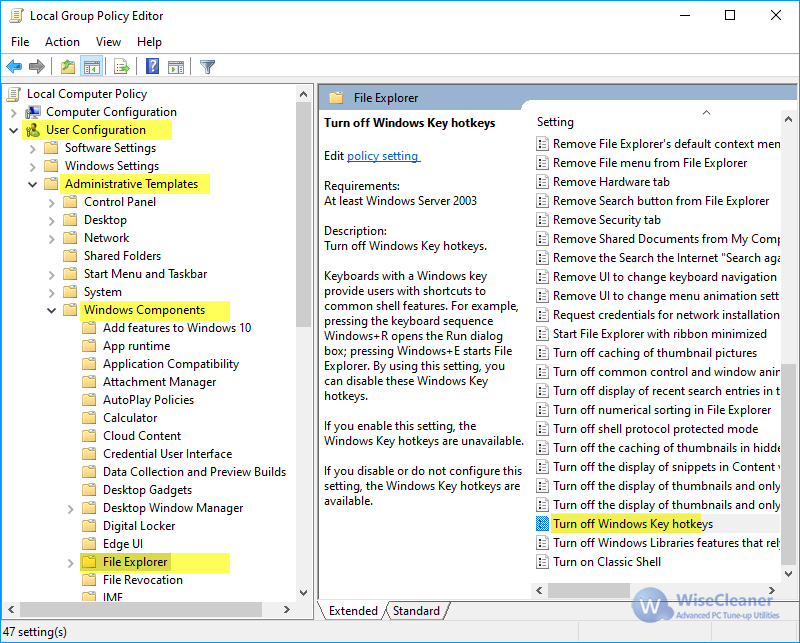Viewport: 800px width, 643px height.
Task: Expand the Computer Configuration node
Action: (x=14, y=112)
